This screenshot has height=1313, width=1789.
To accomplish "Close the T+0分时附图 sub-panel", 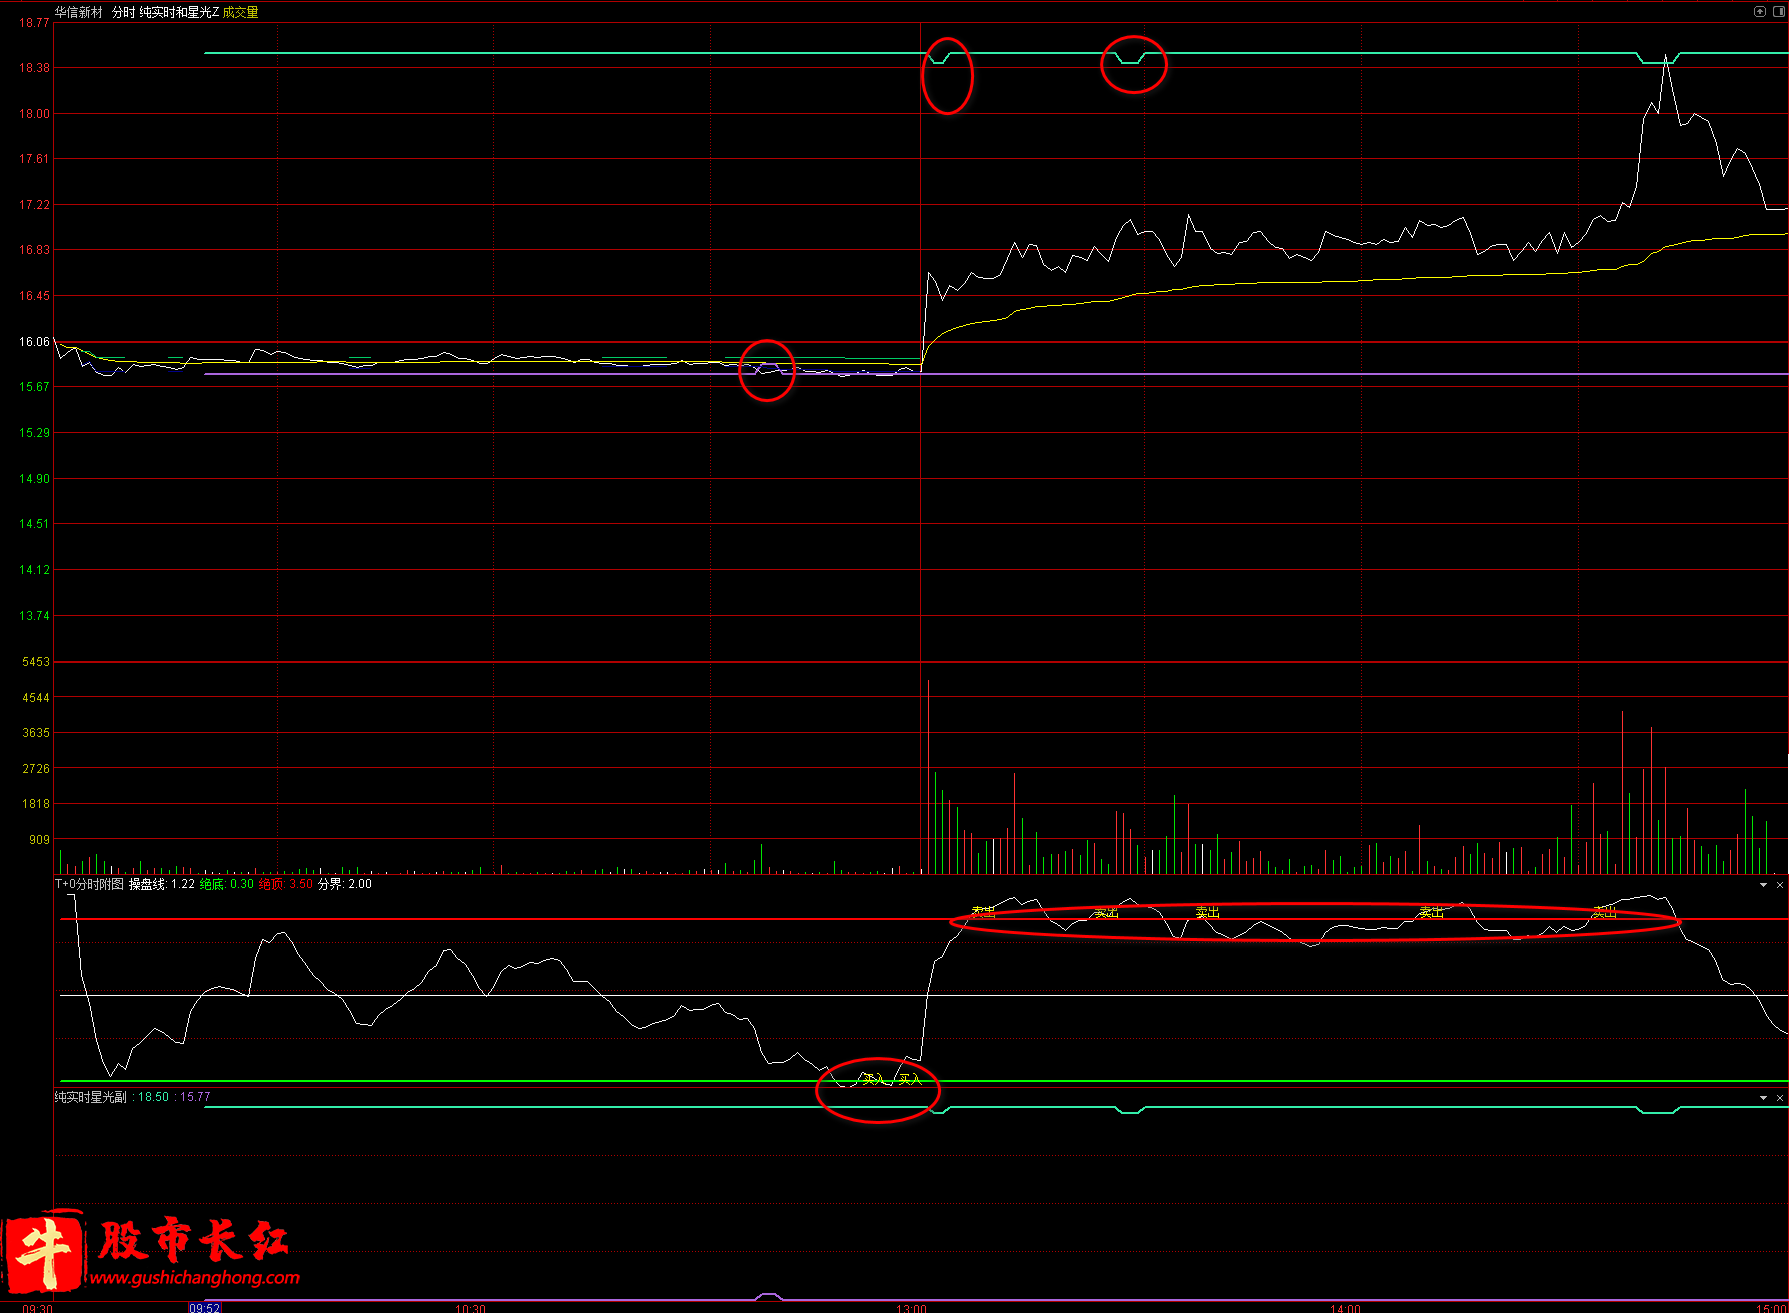I will (x=1779, y=885).
